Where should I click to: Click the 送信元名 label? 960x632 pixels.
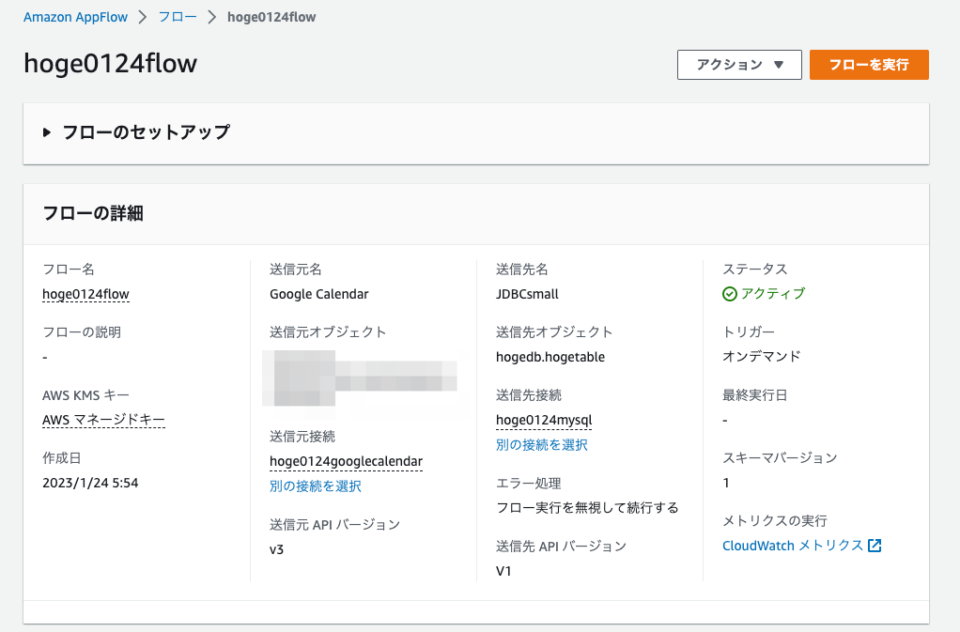click(x=296, y=269)
